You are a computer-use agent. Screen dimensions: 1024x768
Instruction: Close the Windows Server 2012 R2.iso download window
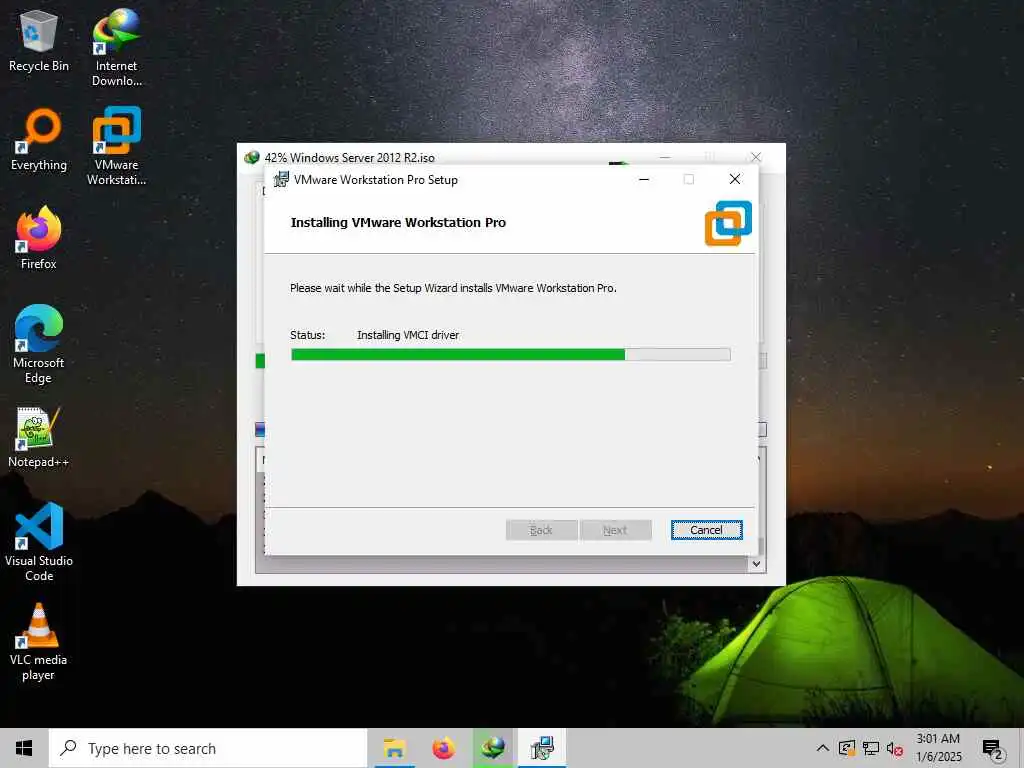pos(756,157)
